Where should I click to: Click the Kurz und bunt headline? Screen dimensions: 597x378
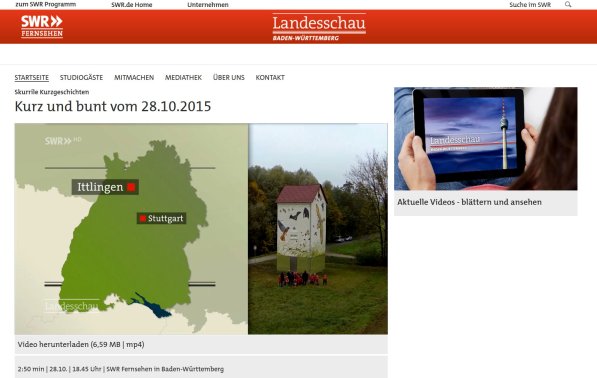click(113, 106)
